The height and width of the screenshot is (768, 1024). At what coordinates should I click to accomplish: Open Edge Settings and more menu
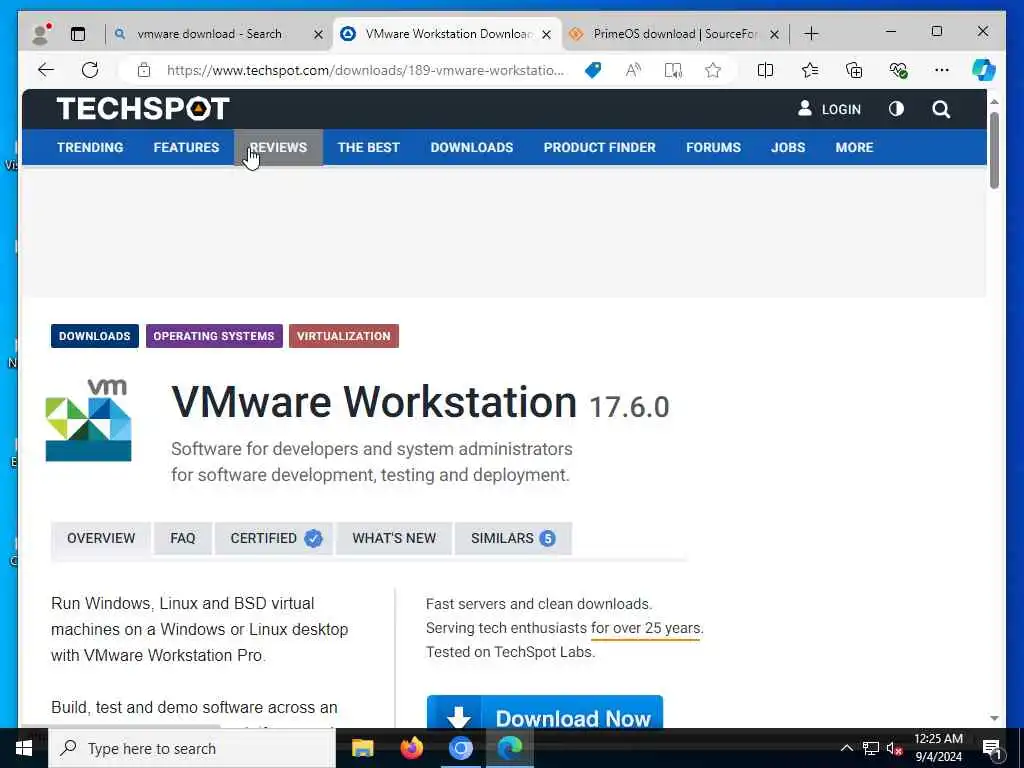click(942, 70)
